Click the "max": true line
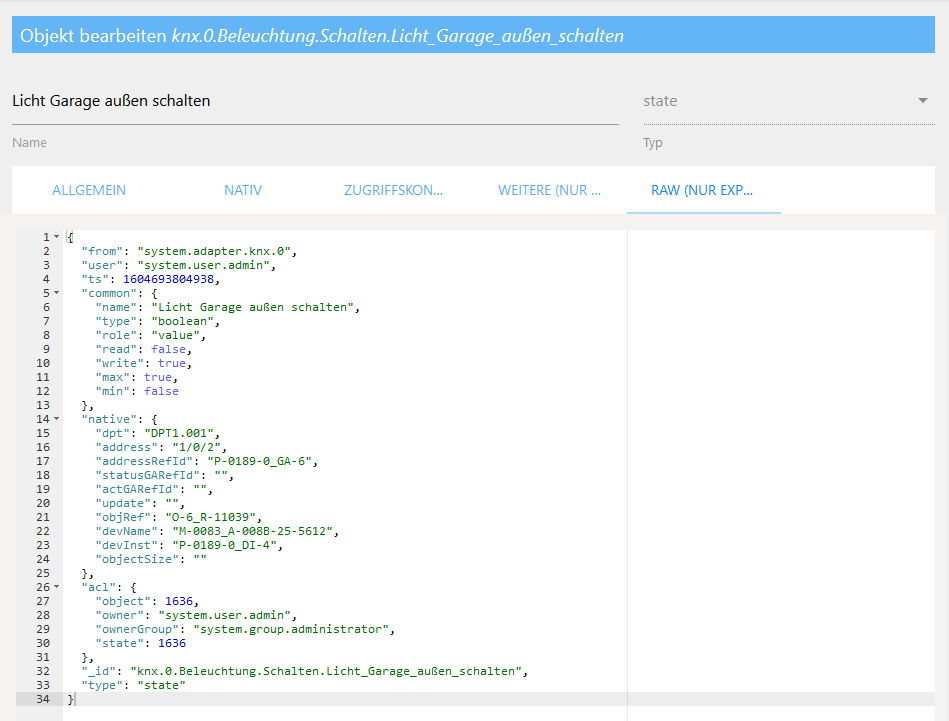 [x=137, y=377]
